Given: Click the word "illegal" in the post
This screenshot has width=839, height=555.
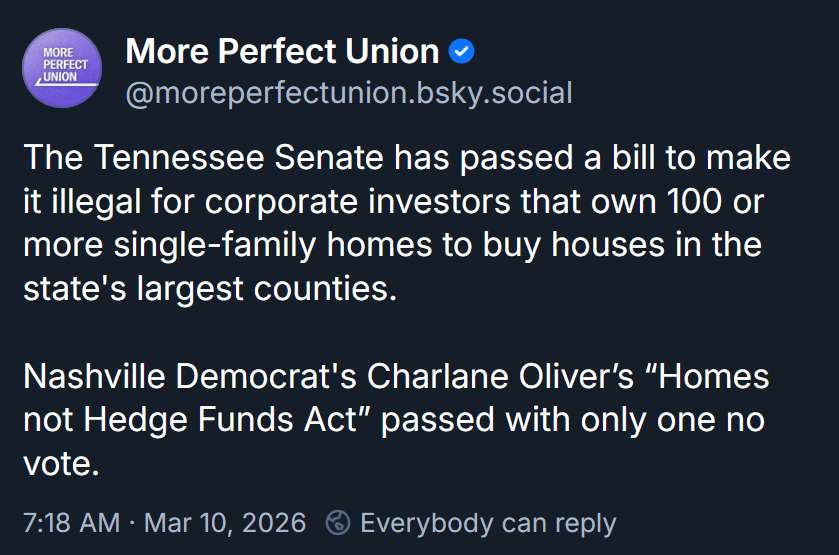Looking at the screenshot, I should (104, 201).
